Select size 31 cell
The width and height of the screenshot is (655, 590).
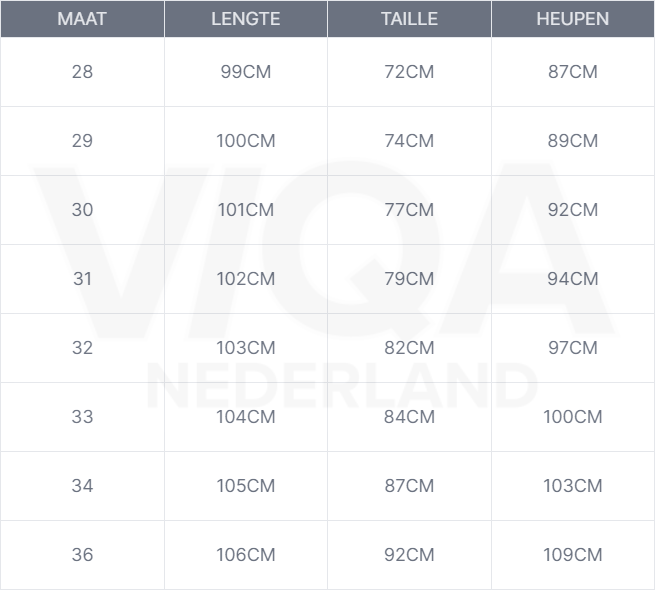point(82,279)
